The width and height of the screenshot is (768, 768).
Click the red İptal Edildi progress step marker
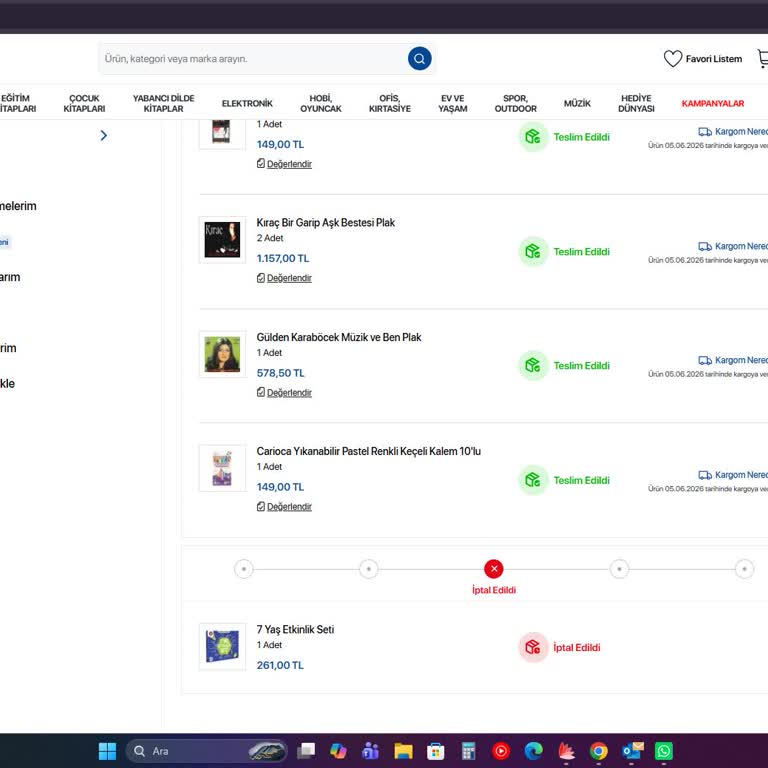tap(494, 569)
